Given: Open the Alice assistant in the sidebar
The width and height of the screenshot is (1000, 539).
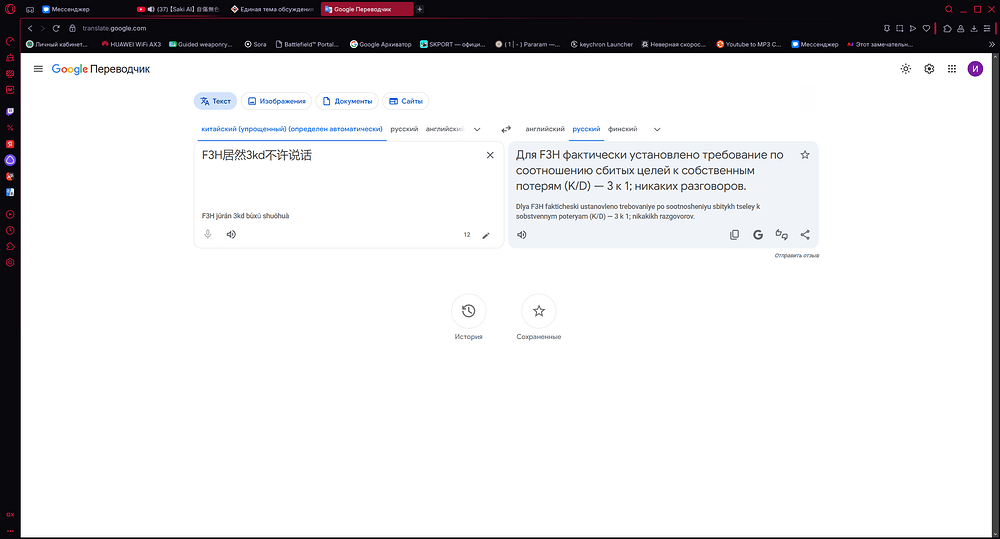Looking at the screenshot, I should (x=10, y=160).
